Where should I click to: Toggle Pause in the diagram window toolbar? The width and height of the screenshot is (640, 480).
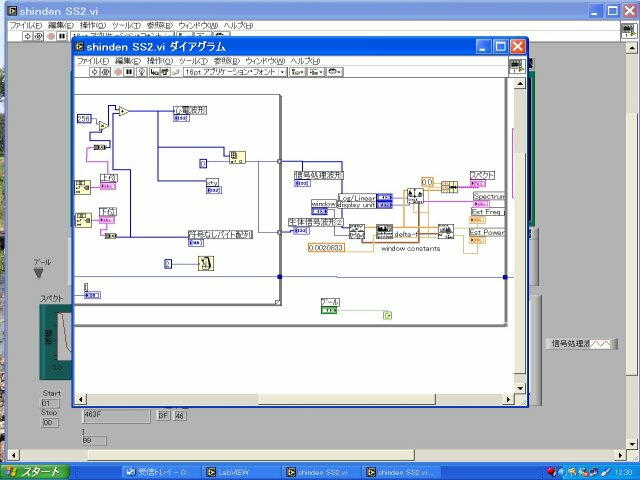click(129, 72)
